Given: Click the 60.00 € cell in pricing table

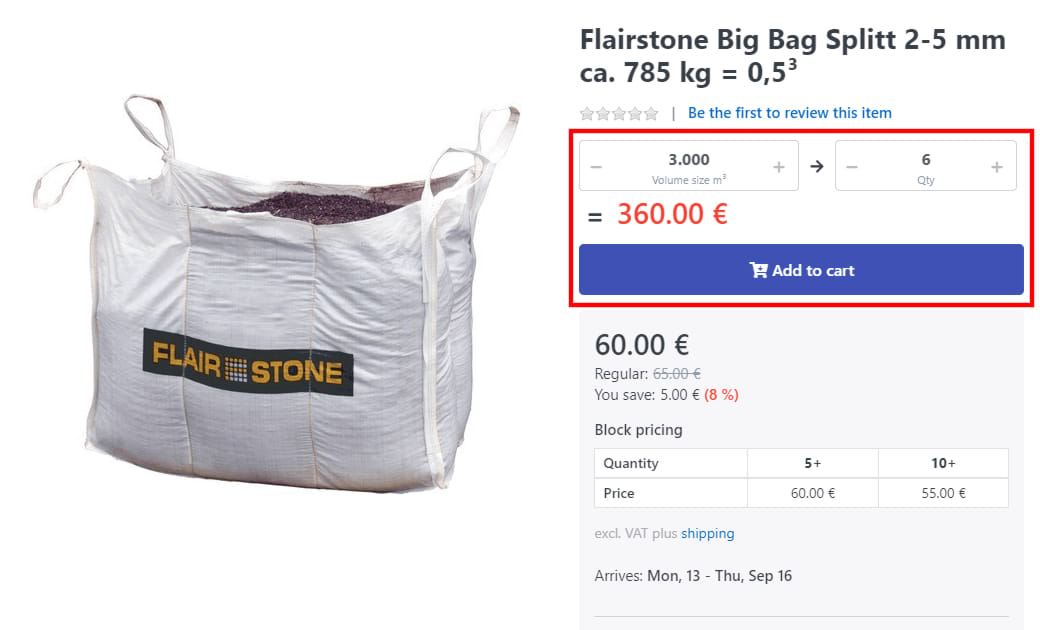Looking at the screenshot, I should tap(812, 493).
